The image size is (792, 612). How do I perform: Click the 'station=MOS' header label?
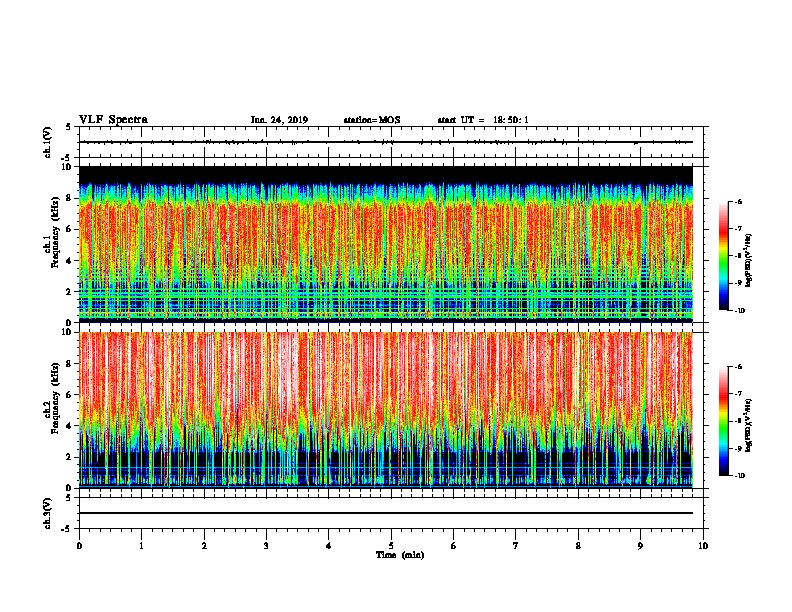click(372, 120)
